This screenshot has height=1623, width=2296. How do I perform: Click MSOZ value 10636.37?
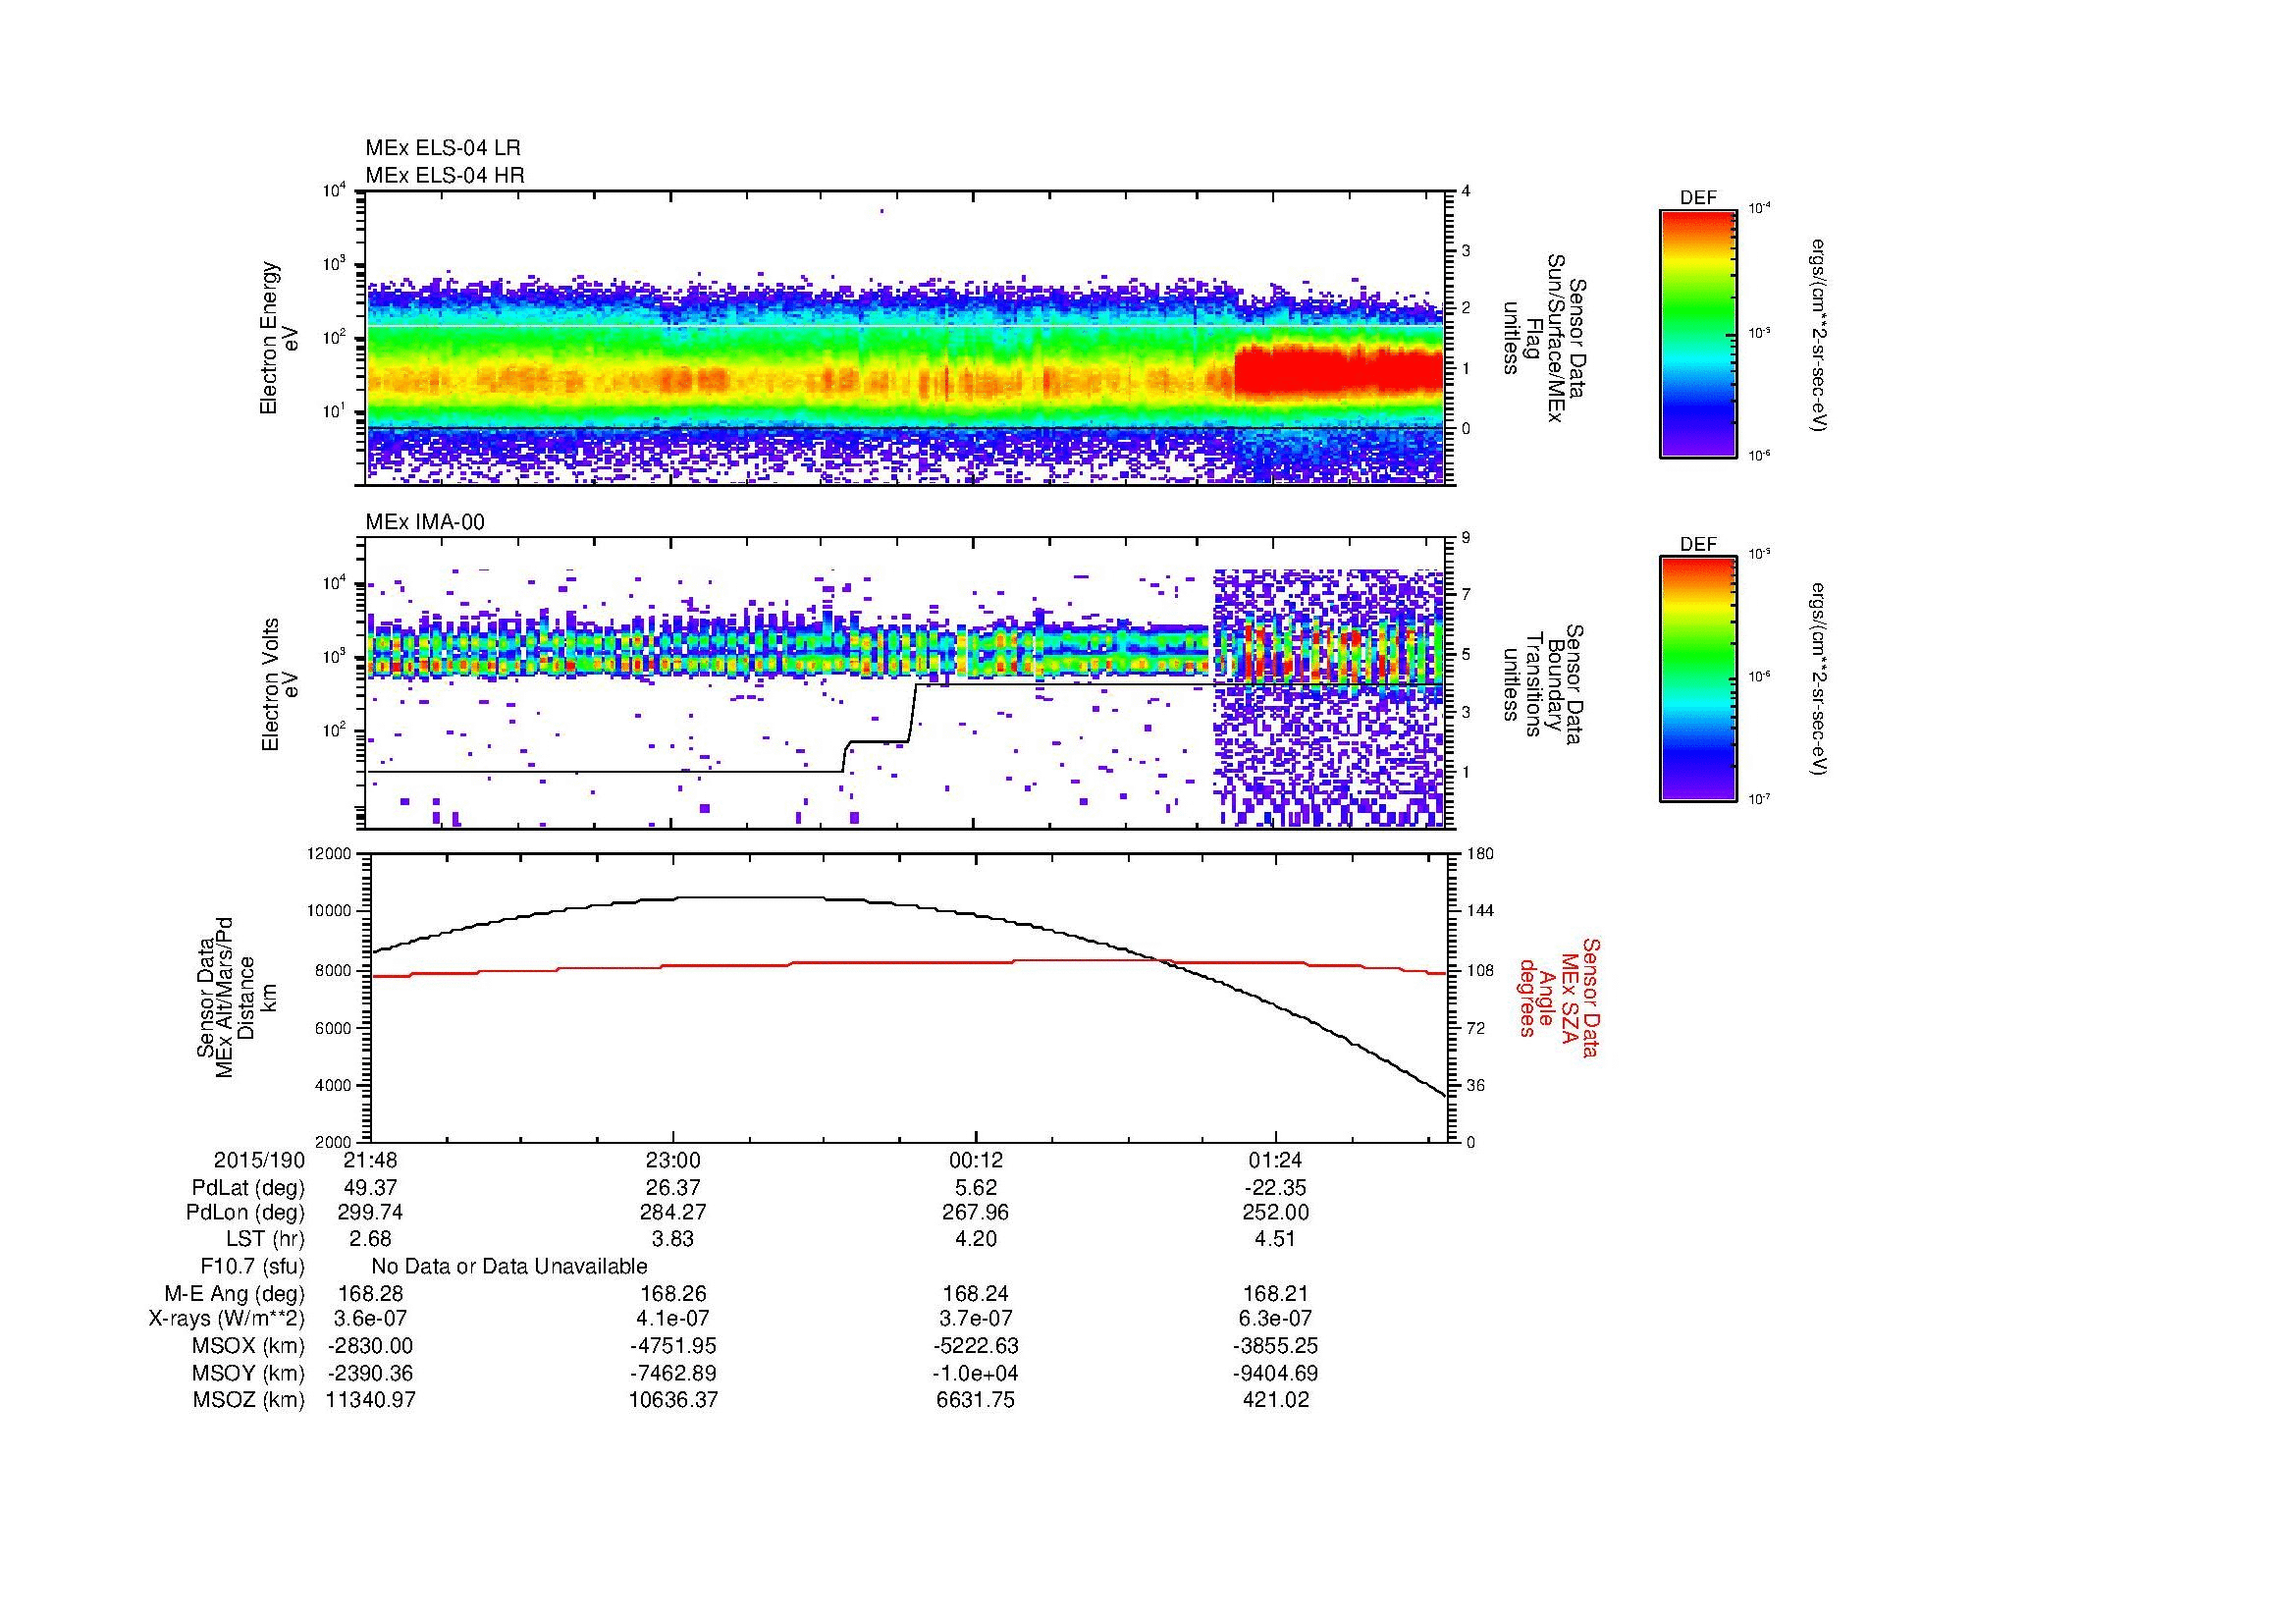(x=673, y=1400)
